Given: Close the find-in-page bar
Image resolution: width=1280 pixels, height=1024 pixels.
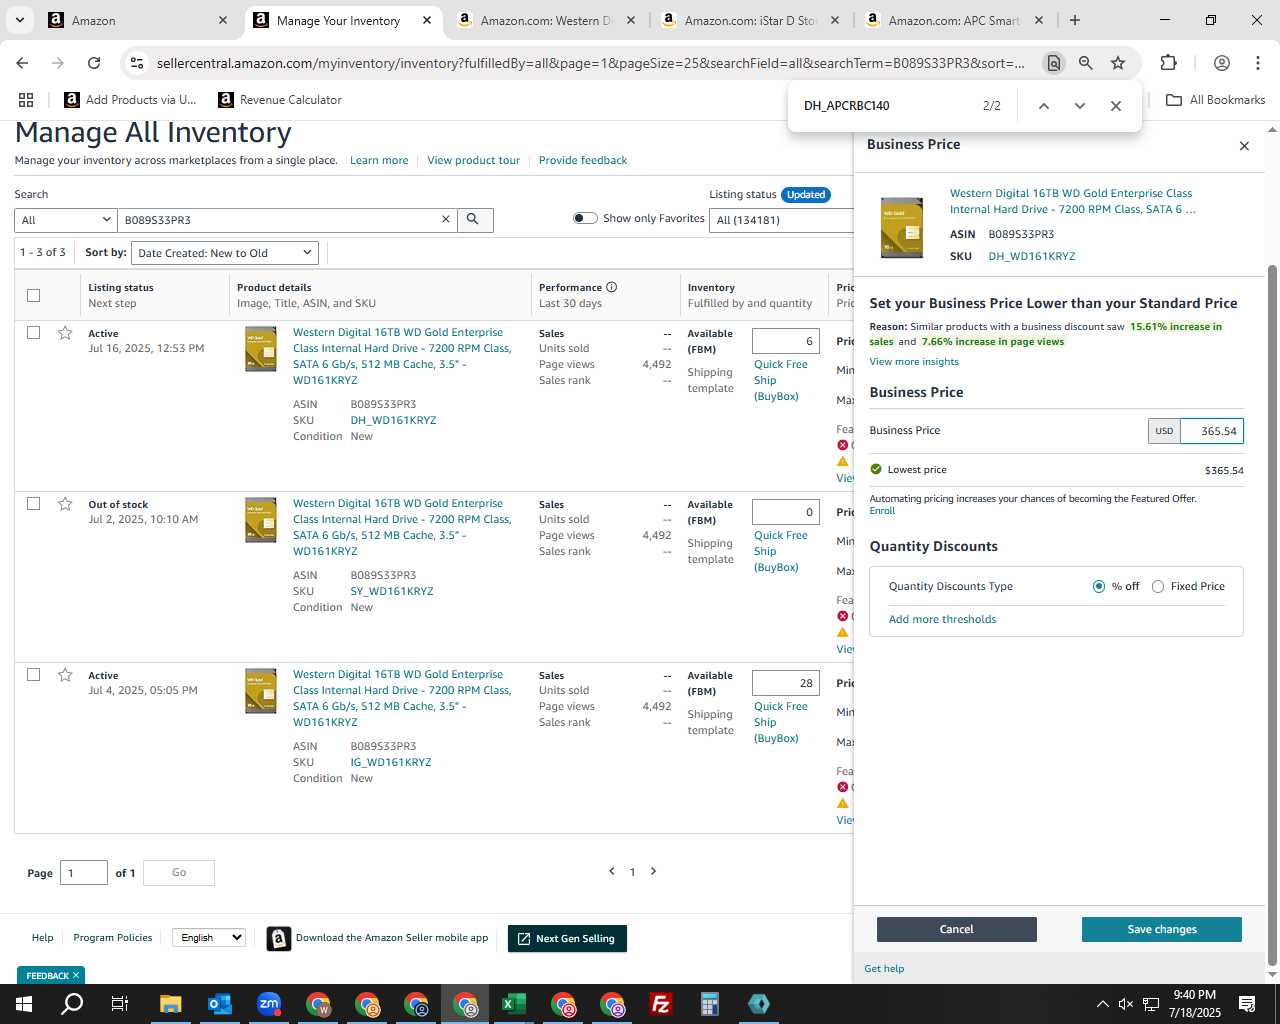Looking at the screenshot, I should tap(1116, 106).
